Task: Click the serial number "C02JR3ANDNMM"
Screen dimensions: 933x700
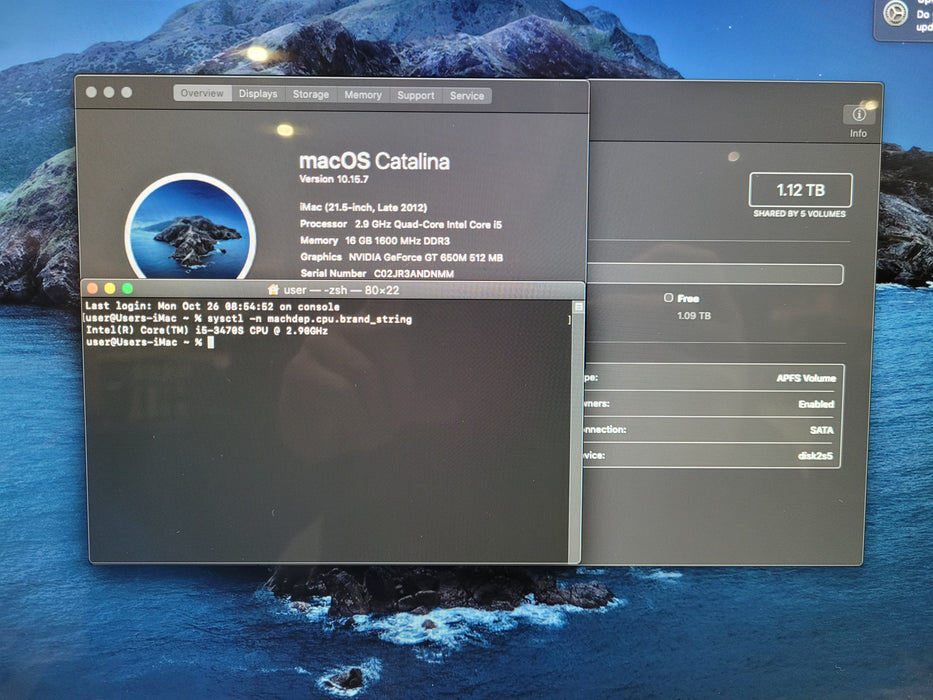Action: coord(414,273)
